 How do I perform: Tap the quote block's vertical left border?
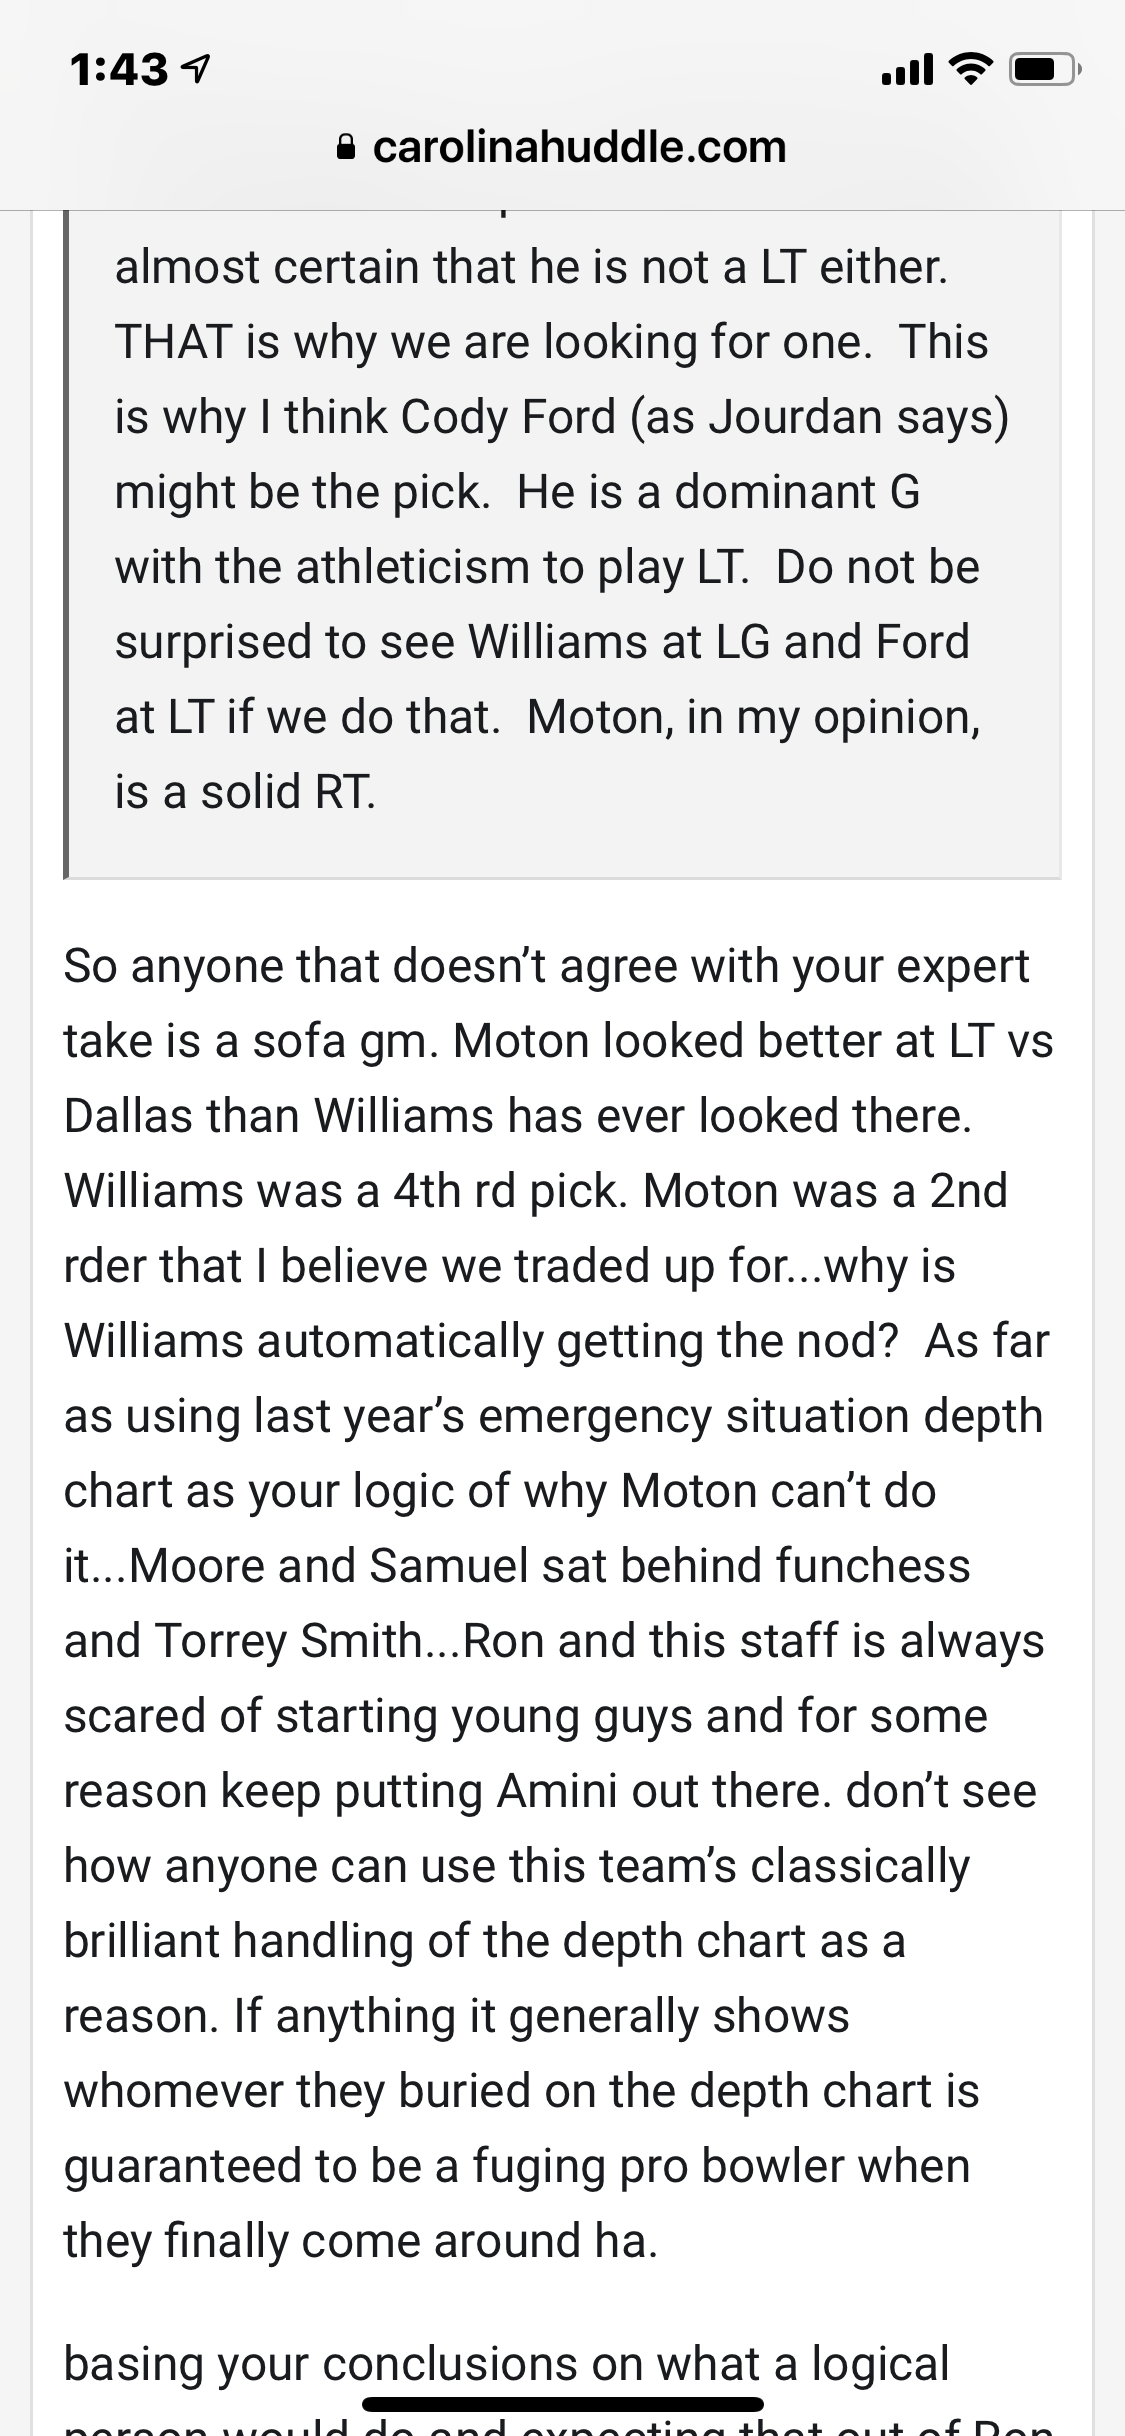point(66,545)
